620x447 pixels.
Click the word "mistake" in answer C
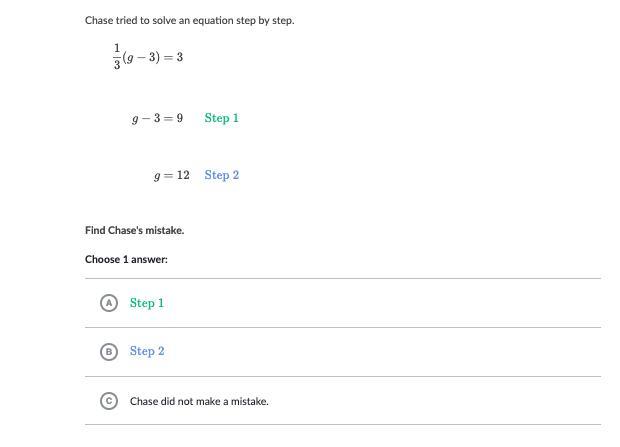click(x=248, y=401)
